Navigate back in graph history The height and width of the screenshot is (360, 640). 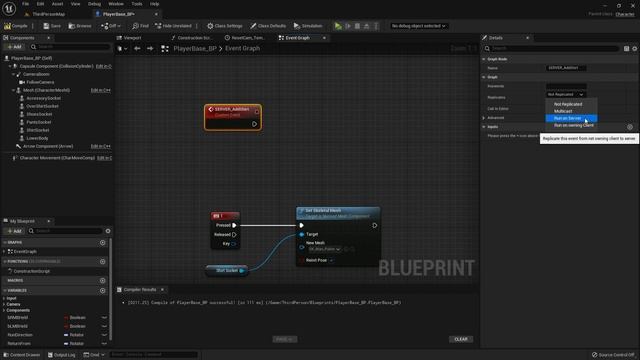point(137,49)
